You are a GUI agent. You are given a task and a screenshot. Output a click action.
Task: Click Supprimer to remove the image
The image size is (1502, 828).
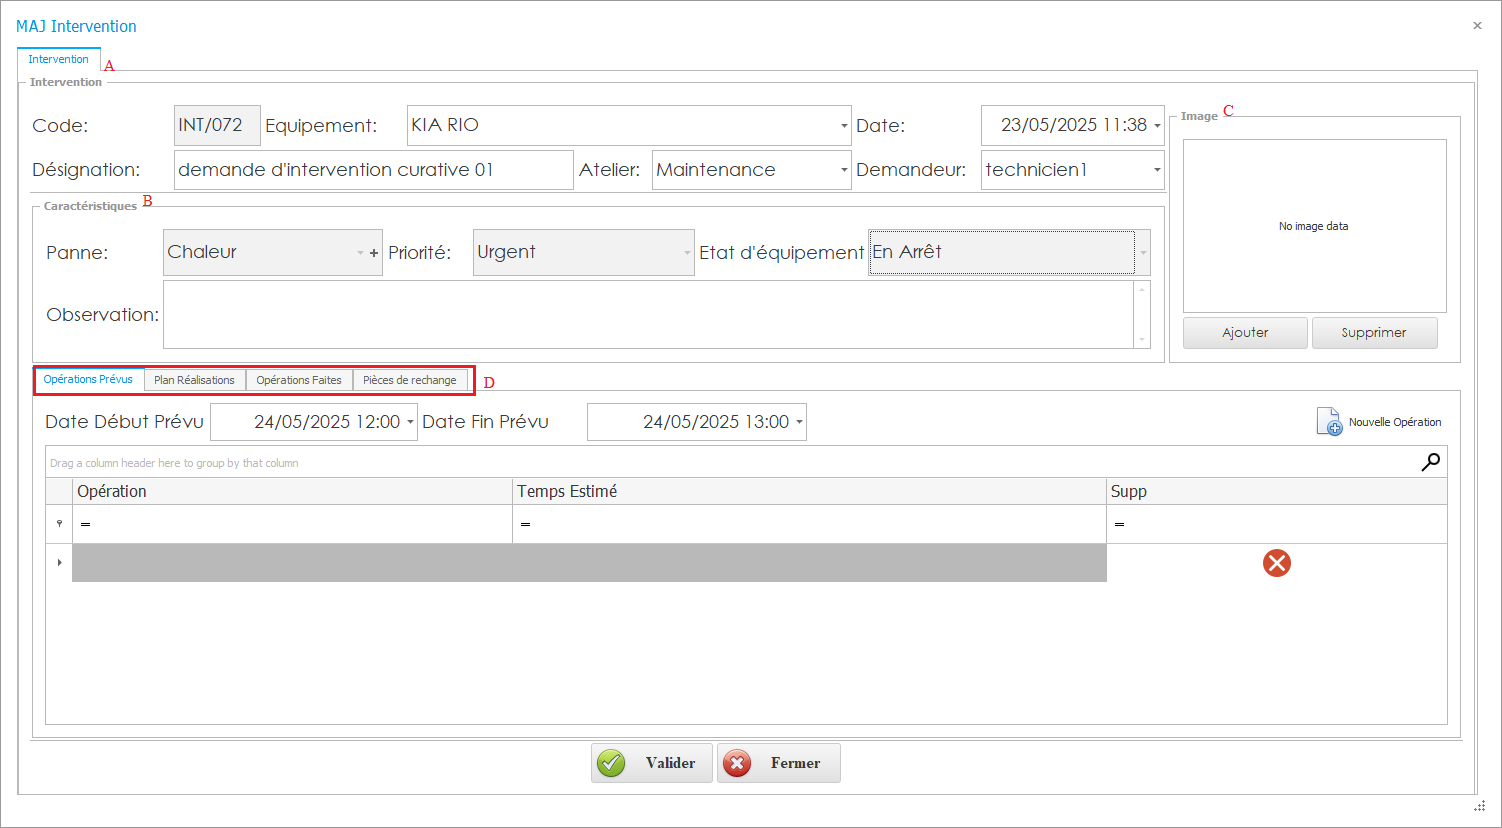(1373, 333)
